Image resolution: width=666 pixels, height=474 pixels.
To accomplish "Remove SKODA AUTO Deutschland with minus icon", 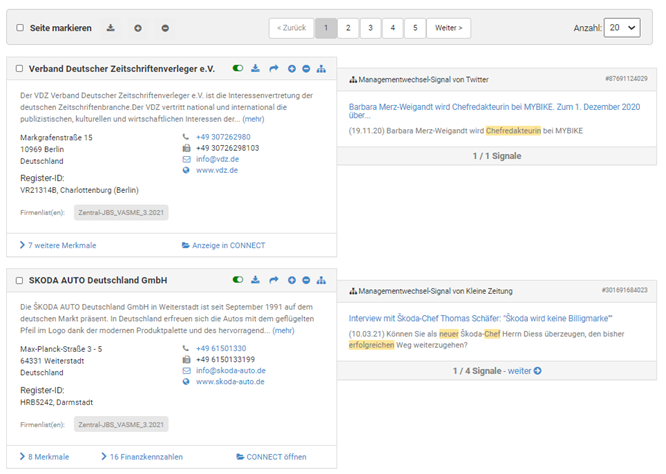I will [306, 280].
